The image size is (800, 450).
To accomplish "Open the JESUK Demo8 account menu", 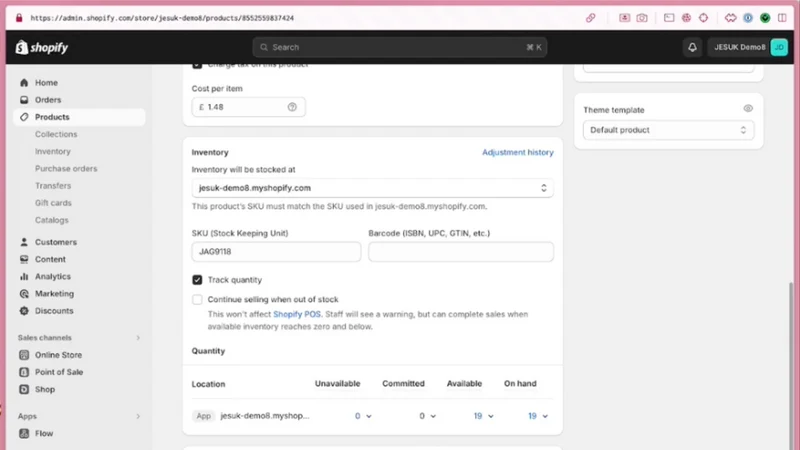I will (749, 47).
